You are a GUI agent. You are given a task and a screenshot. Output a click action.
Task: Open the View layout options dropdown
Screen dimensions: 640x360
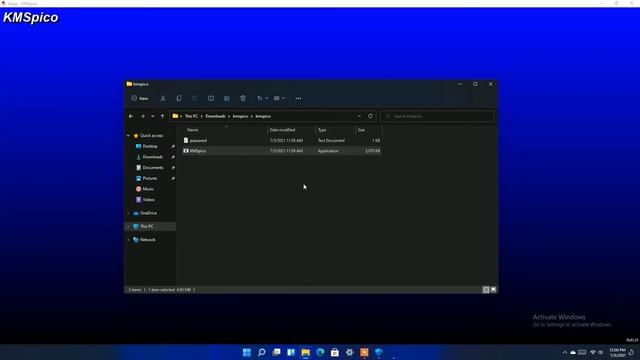(x=279, y=98)
